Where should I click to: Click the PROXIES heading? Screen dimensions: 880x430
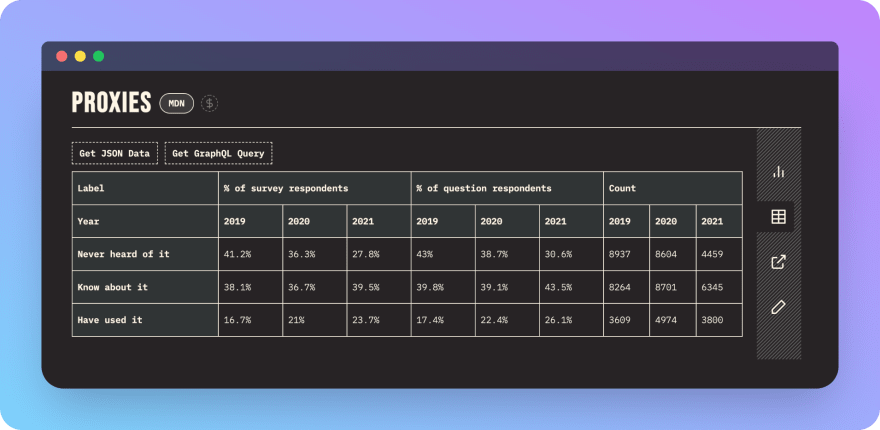(x=111, y=103)
